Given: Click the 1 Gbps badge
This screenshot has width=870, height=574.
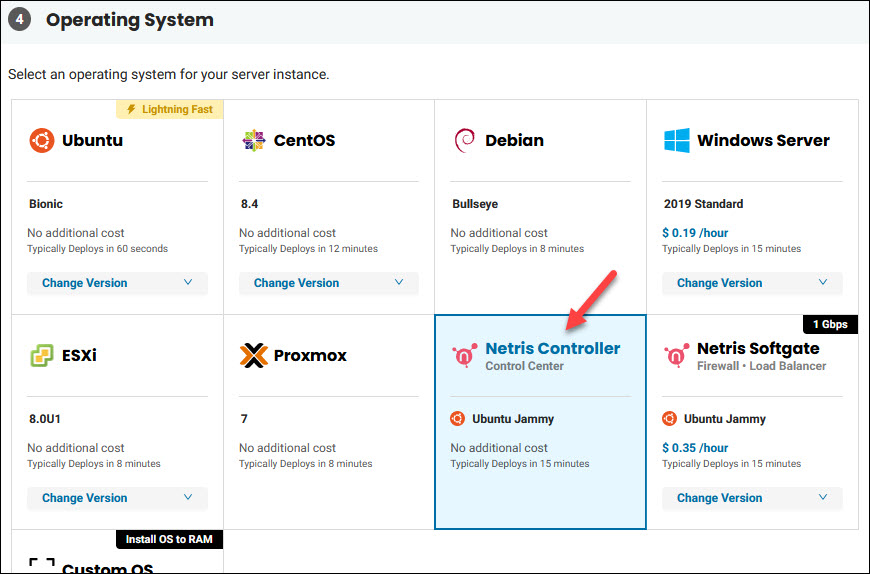Looking at the screenshot, I should coord(830,324).
